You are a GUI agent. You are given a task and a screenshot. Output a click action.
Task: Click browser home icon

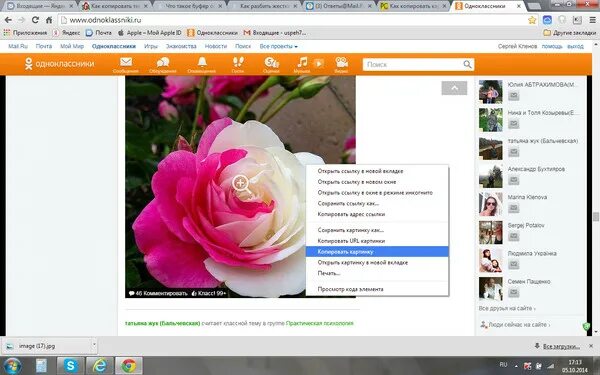(x=49, y=20)
